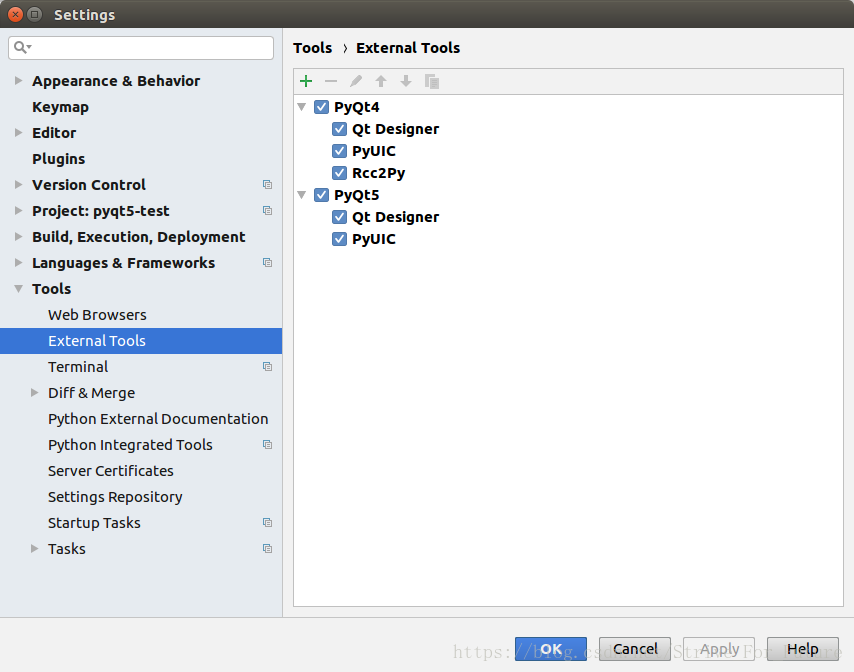This screenshot has height=672, width=854.
Task: Click the remove tool minus icon
Action: click(331, 82)
